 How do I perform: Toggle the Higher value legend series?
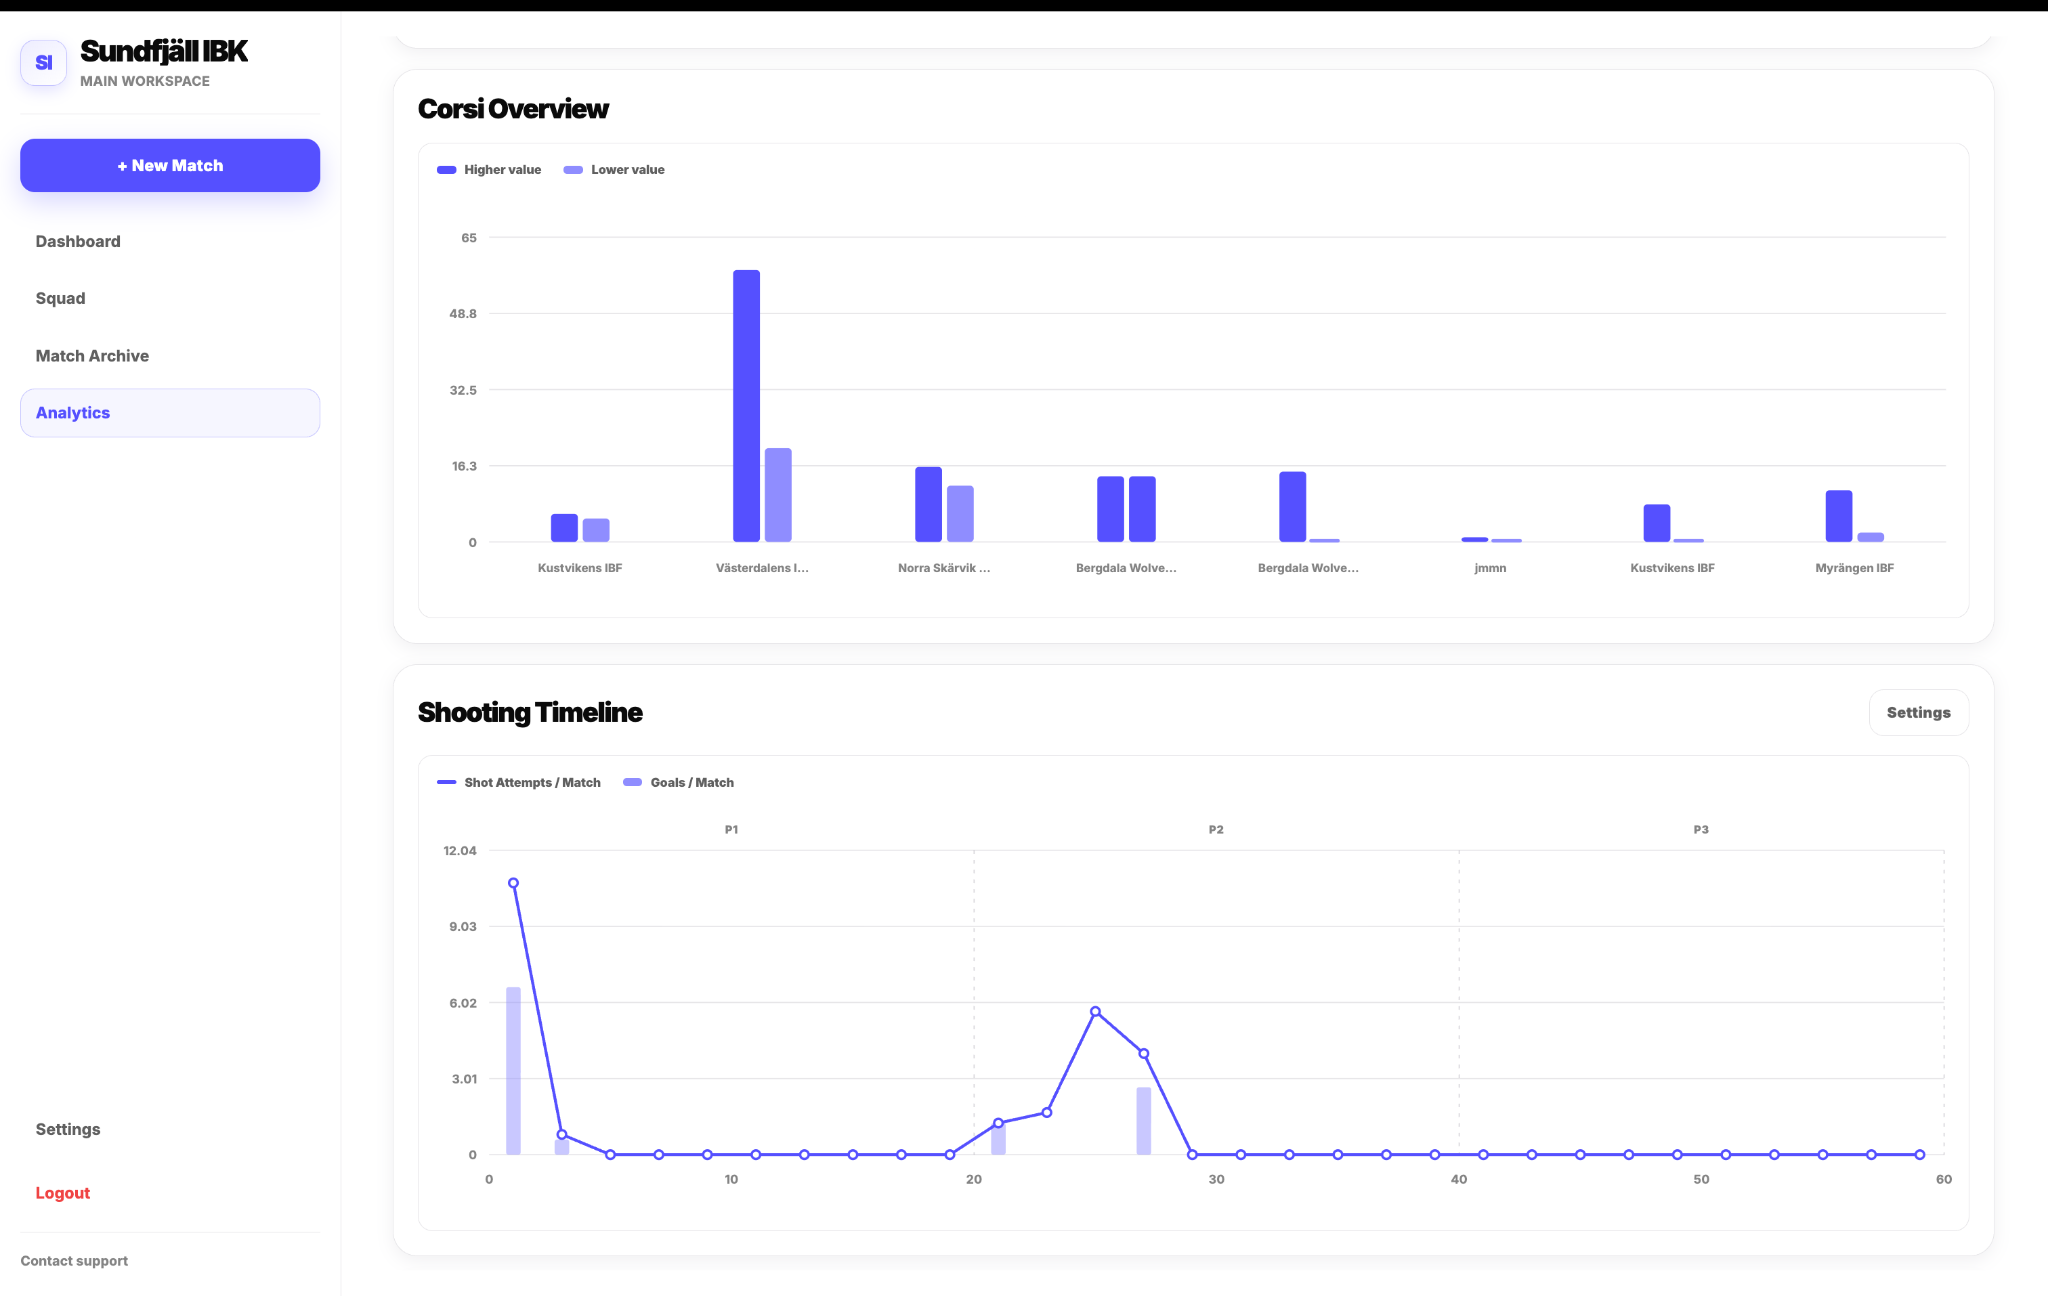(489, 170)
